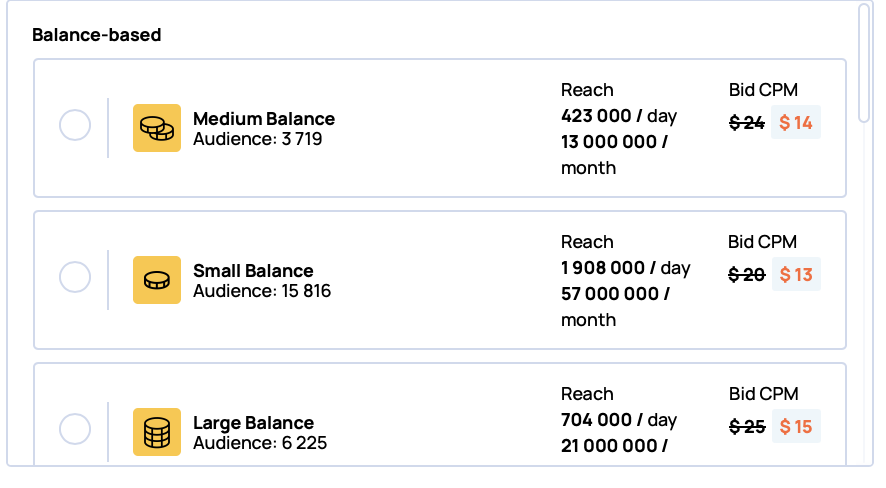The width and height of the screenshot is (886, 488).
Task: Click the Large Balance title text
Action: coord(253,423)
